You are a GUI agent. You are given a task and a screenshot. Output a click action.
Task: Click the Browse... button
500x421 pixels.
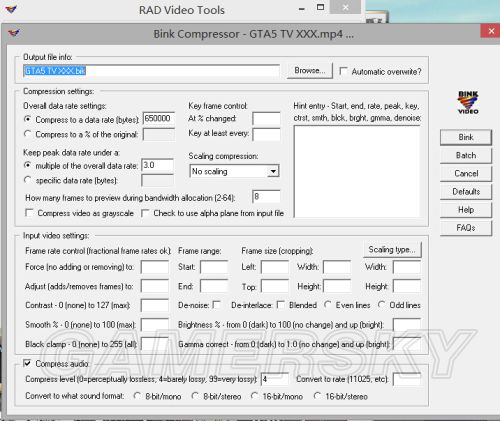click(310, 71)
